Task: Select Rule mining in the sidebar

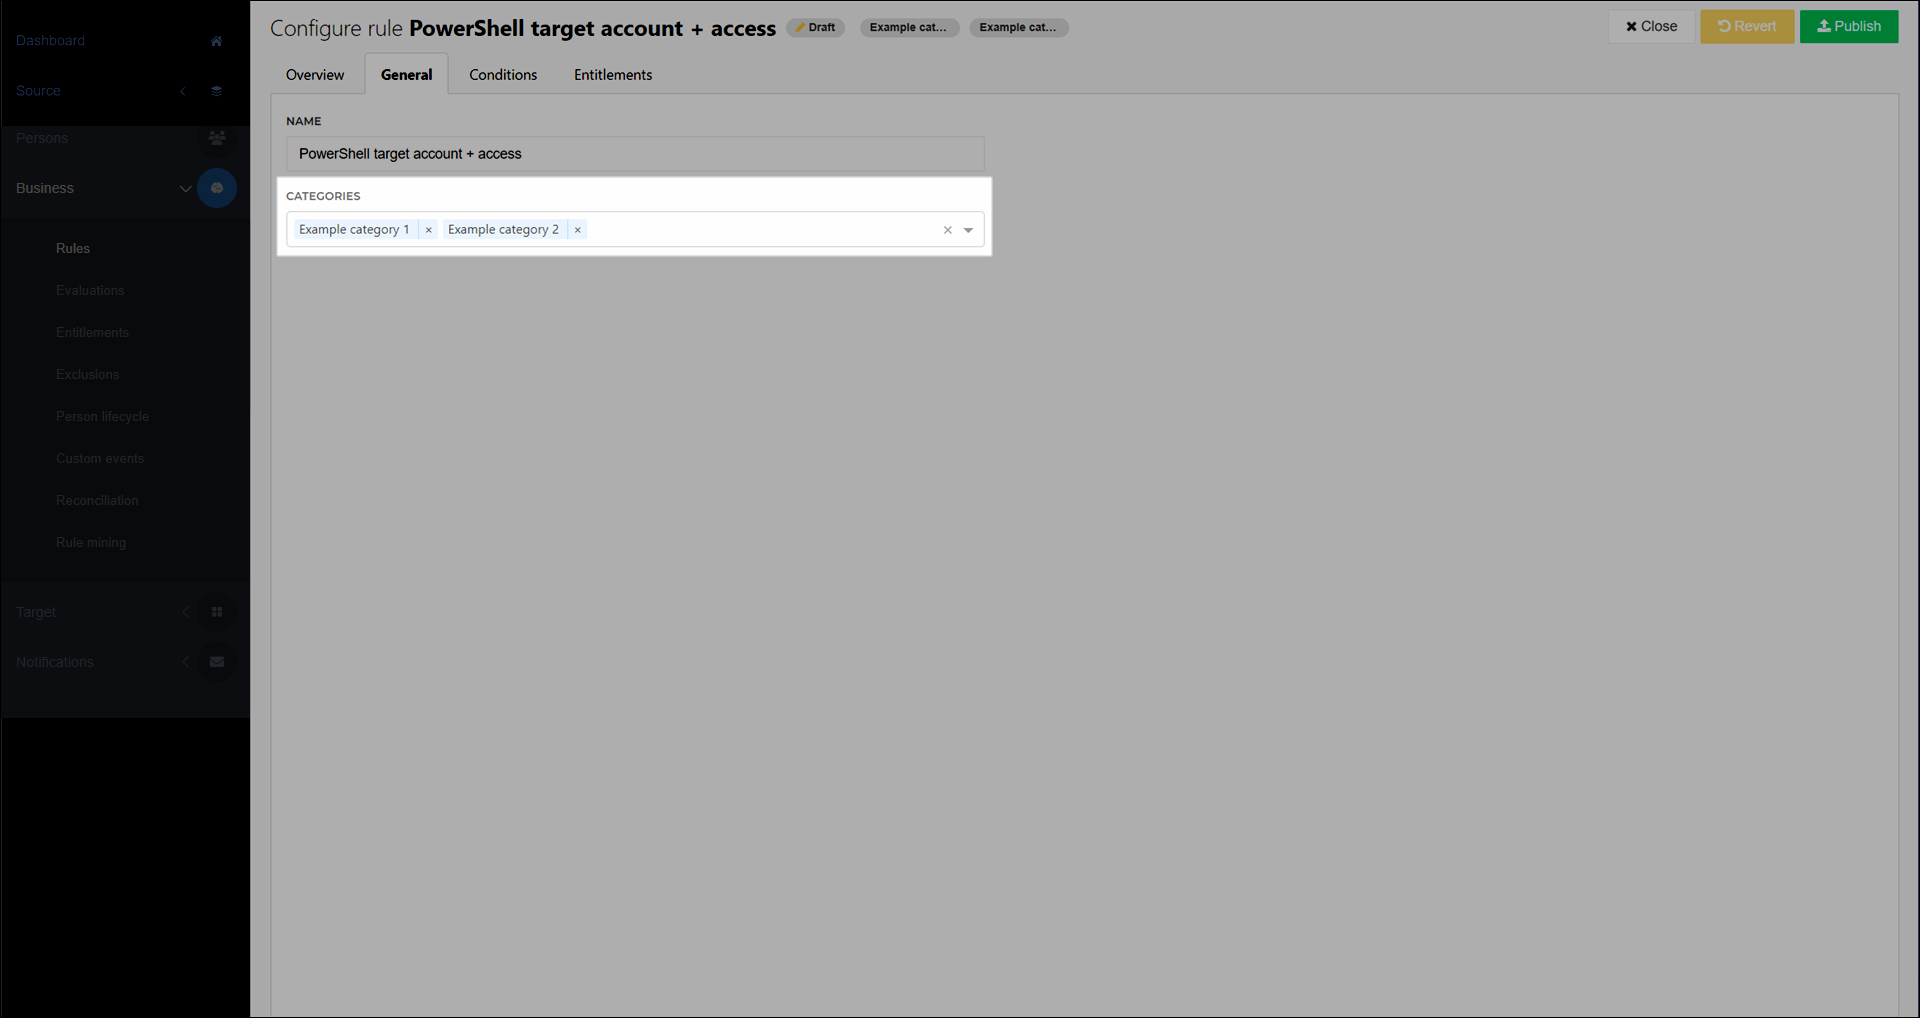Action: pyautogui.click(x=91, y=542)
